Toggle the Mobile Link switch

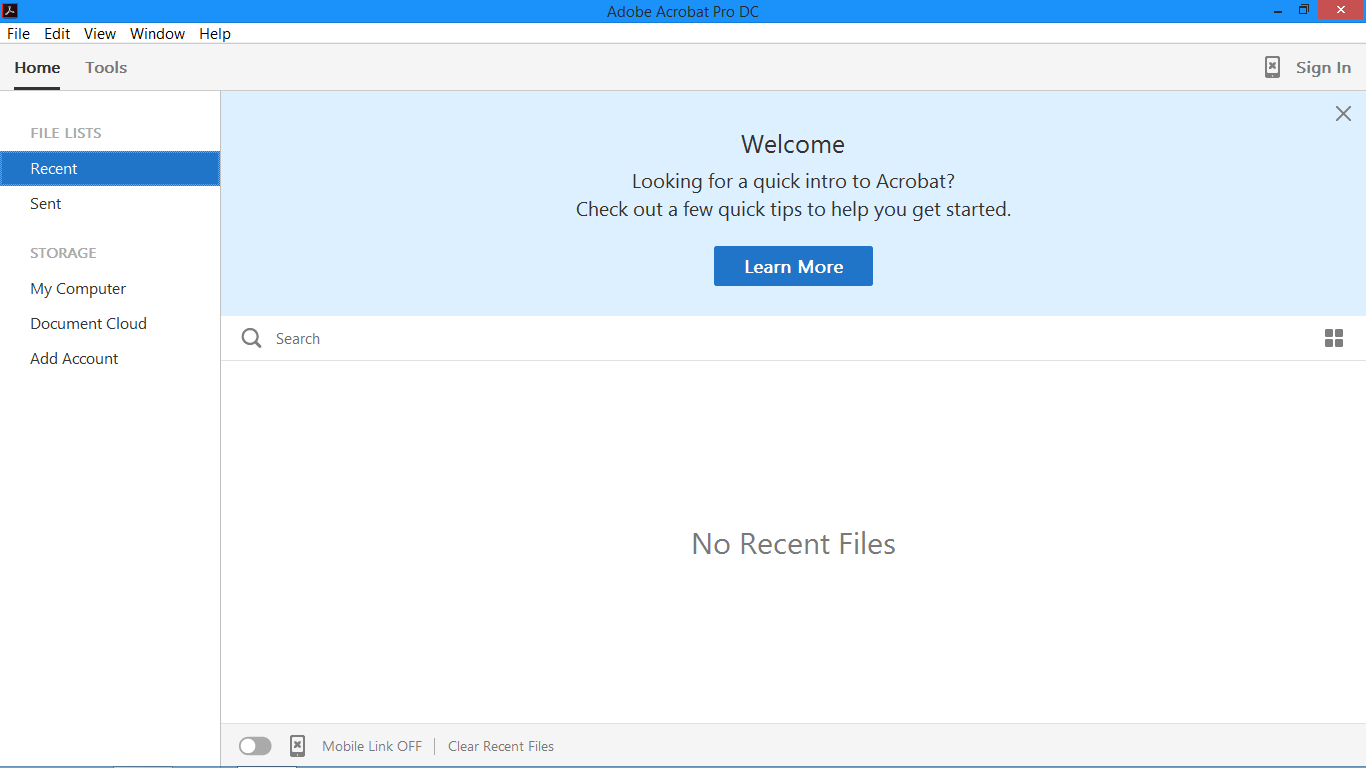[255, 746]
